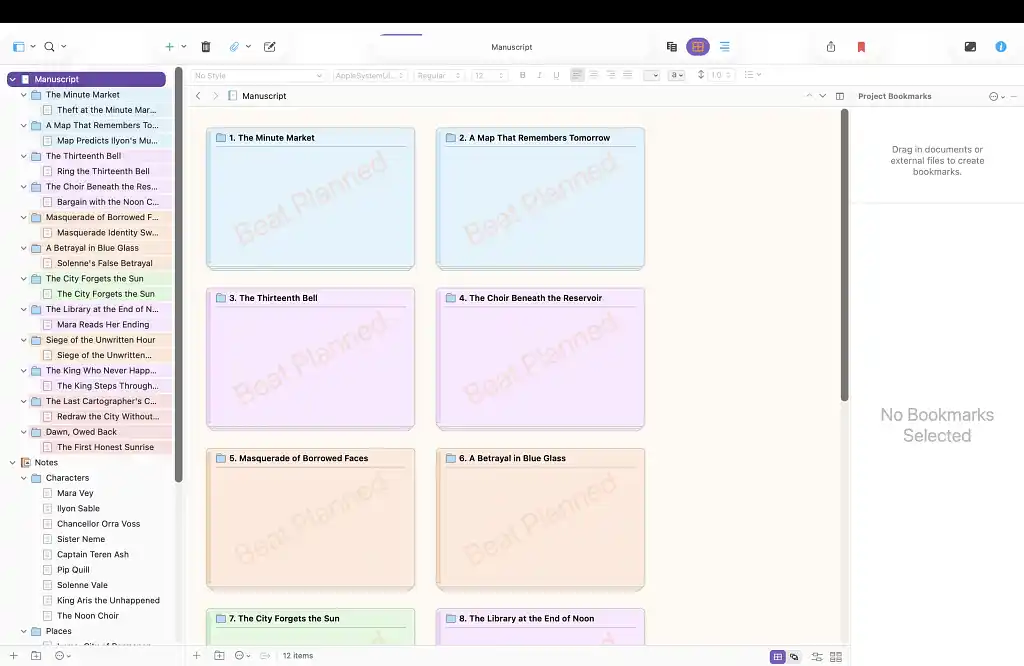Screen dimensions: 1024x666
Task: Click the Project Bookmarks header
Action: point(895,96)
